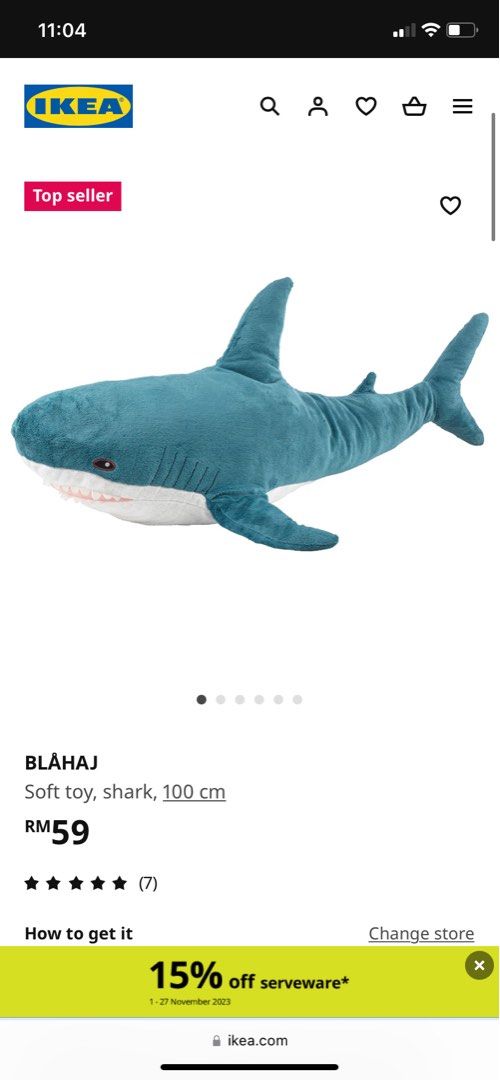
Task: Click the 15% off serveware promotion
Action: 250,982
